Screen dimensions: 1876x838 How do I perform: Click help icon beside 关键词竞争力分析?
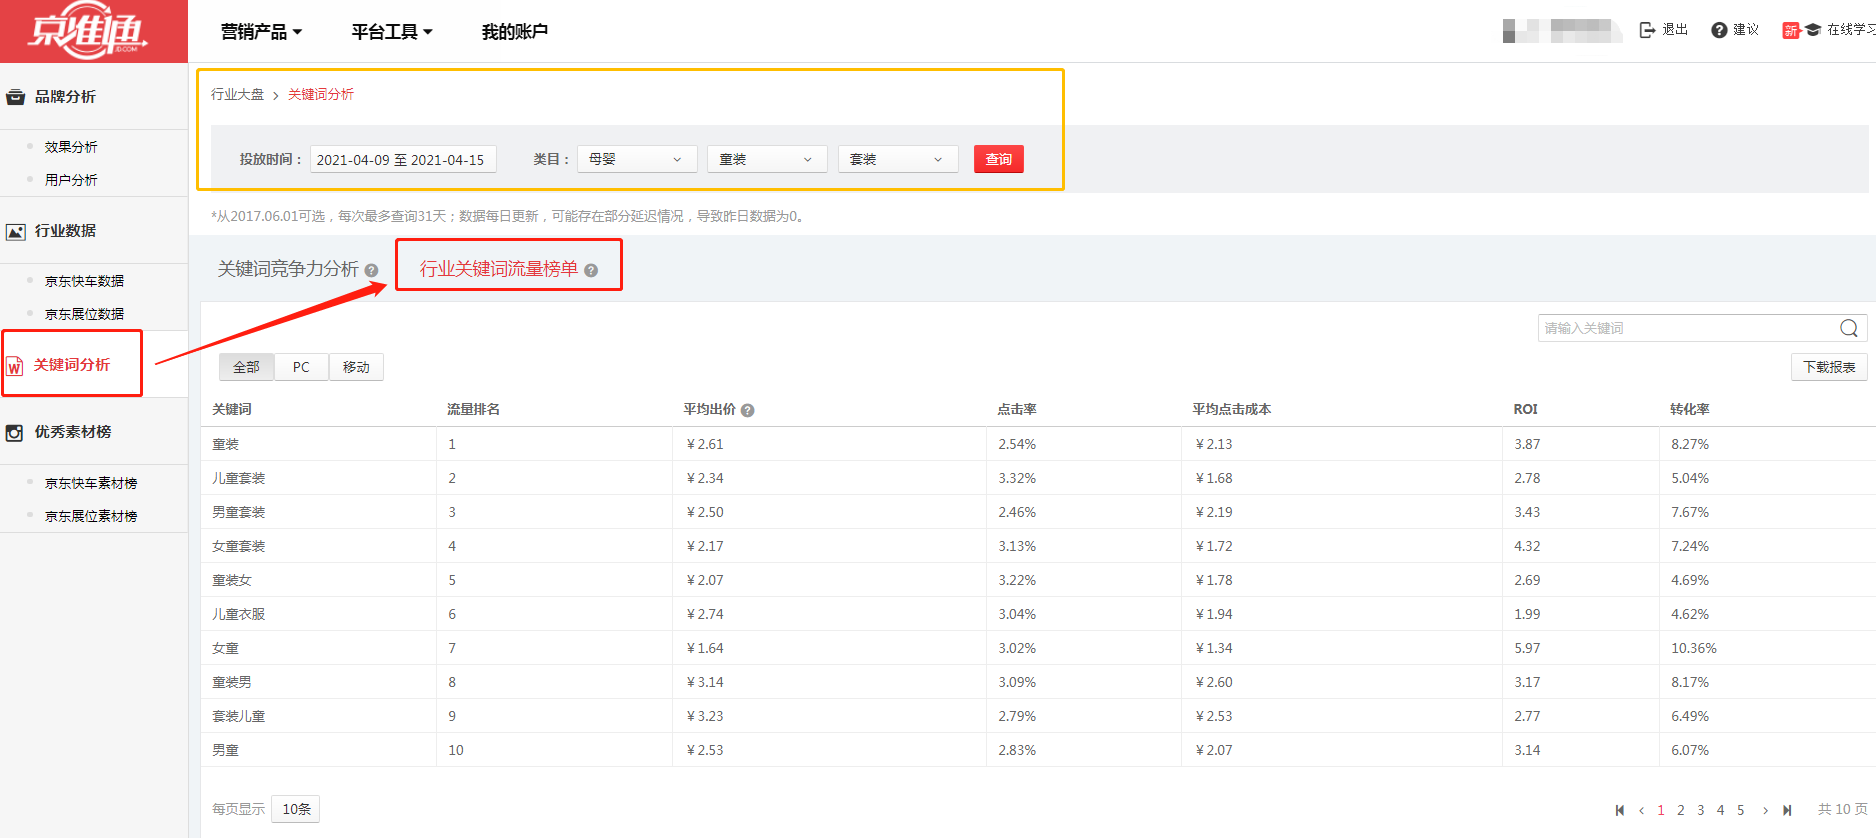[x=371, y=270]
